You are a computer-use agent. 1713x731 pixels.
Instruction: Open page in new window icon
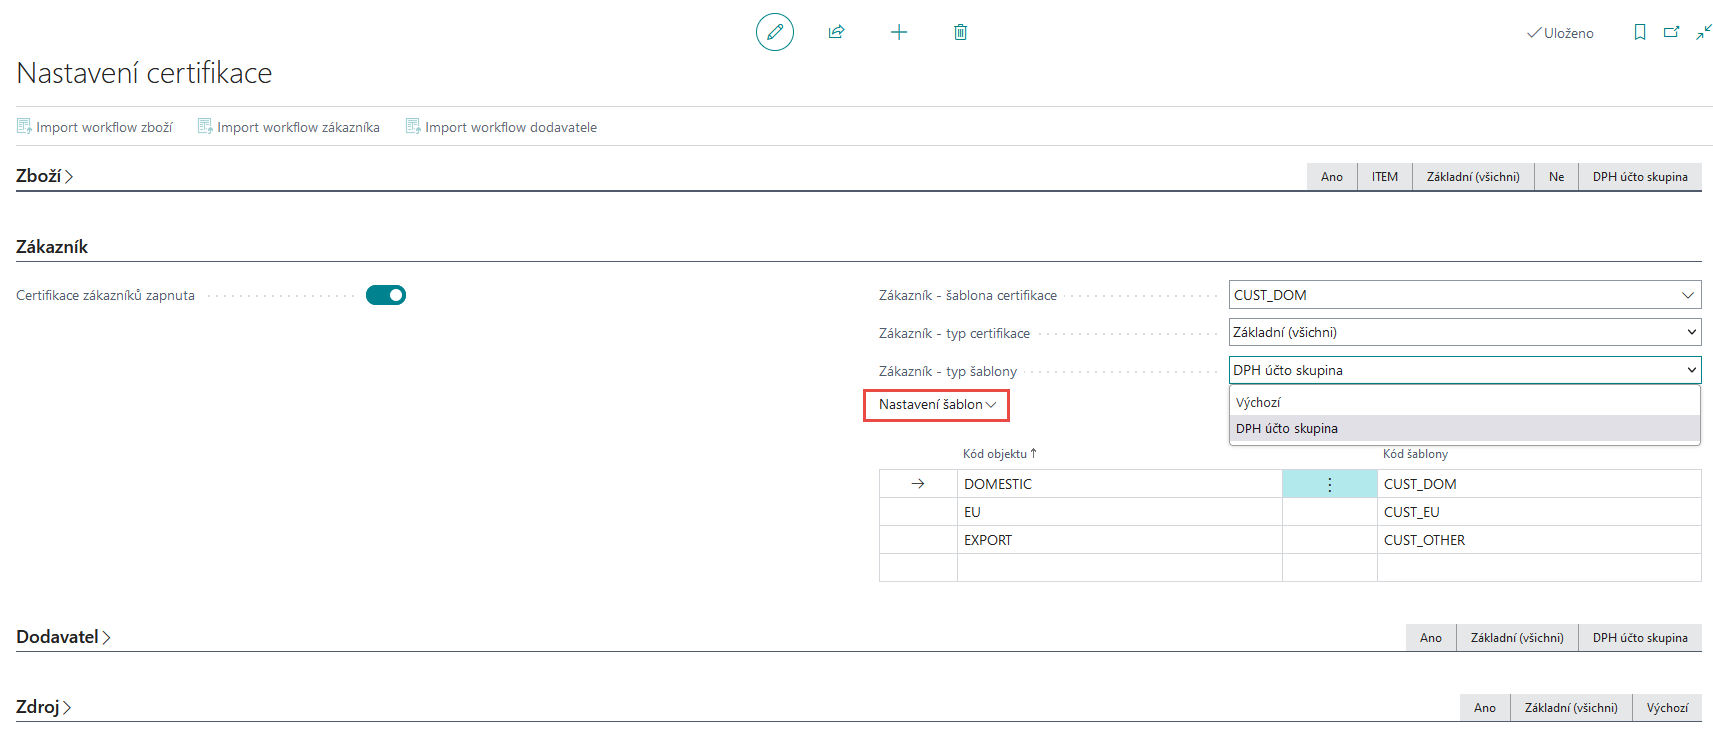coord(1671,33)
